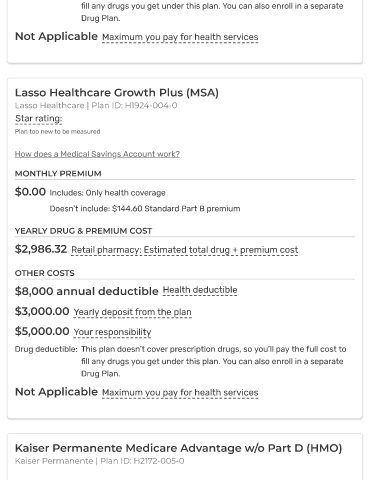Select Kaiser Permanente Medicare Advantage plan title
370x480 pixels.
click(179, 448)
